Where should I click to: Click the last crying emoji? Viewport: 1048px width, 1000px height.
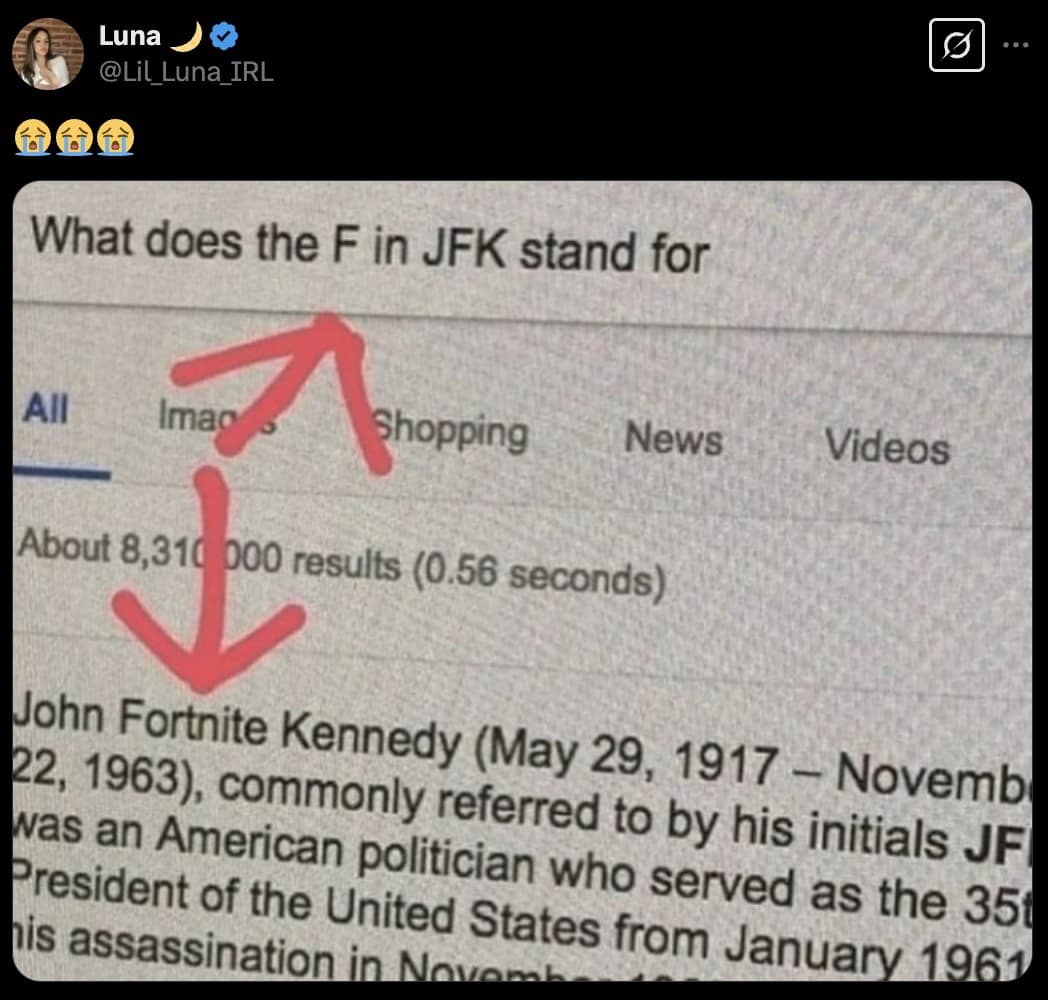click(115, 137)
